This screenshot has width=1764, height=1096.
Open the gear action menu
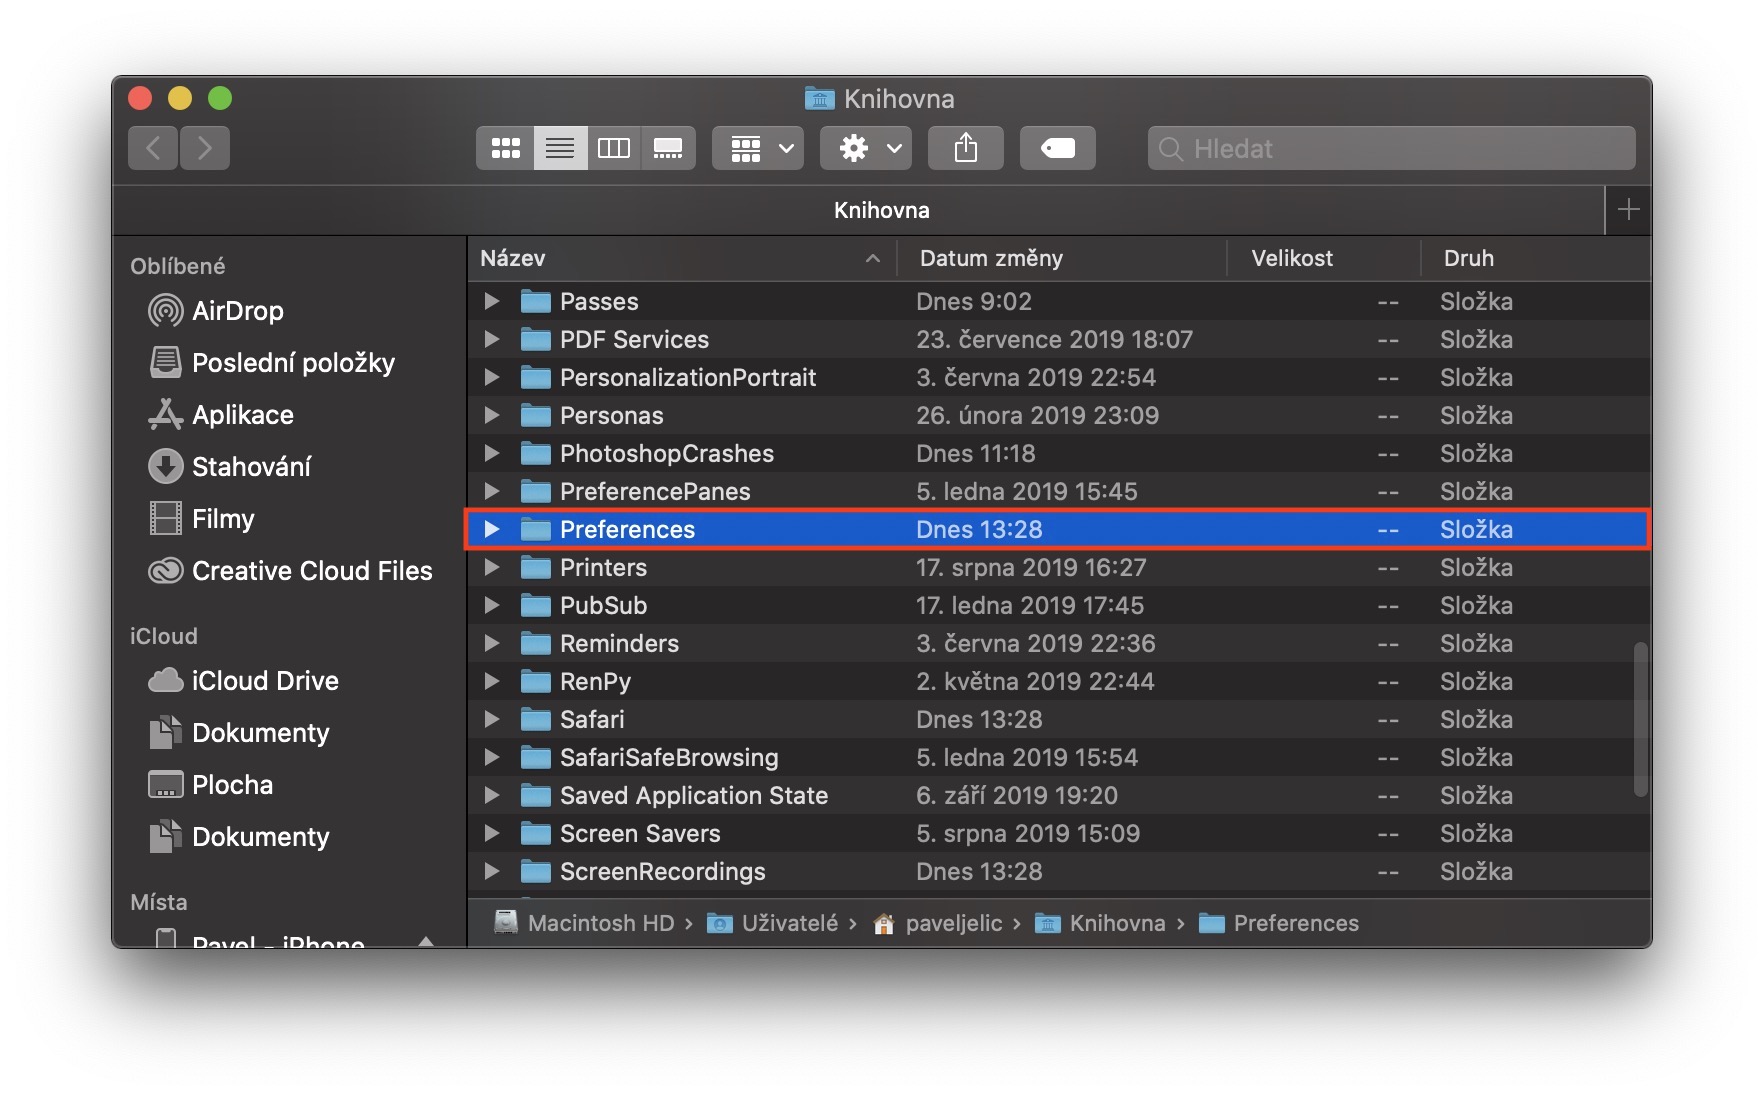click(865, 149)
